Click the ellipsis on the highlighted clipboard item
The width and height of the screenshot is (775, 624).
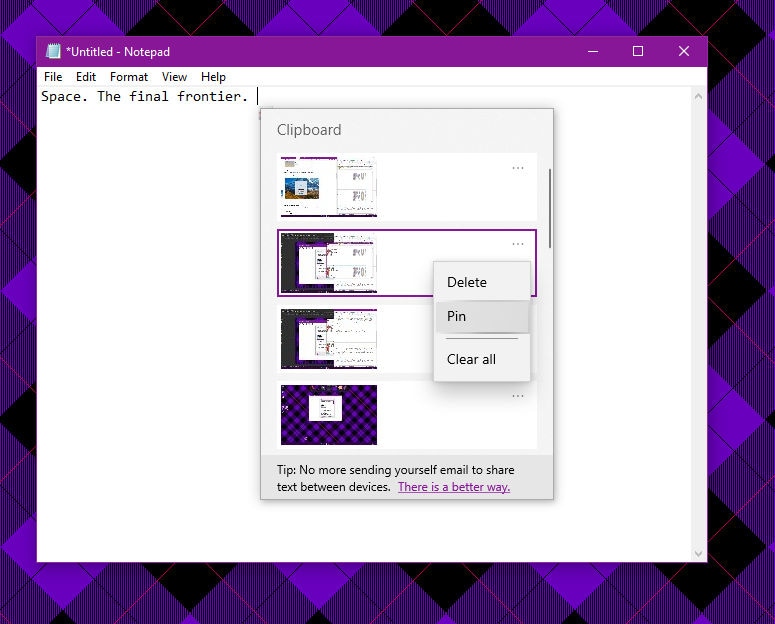pos(518,244)
